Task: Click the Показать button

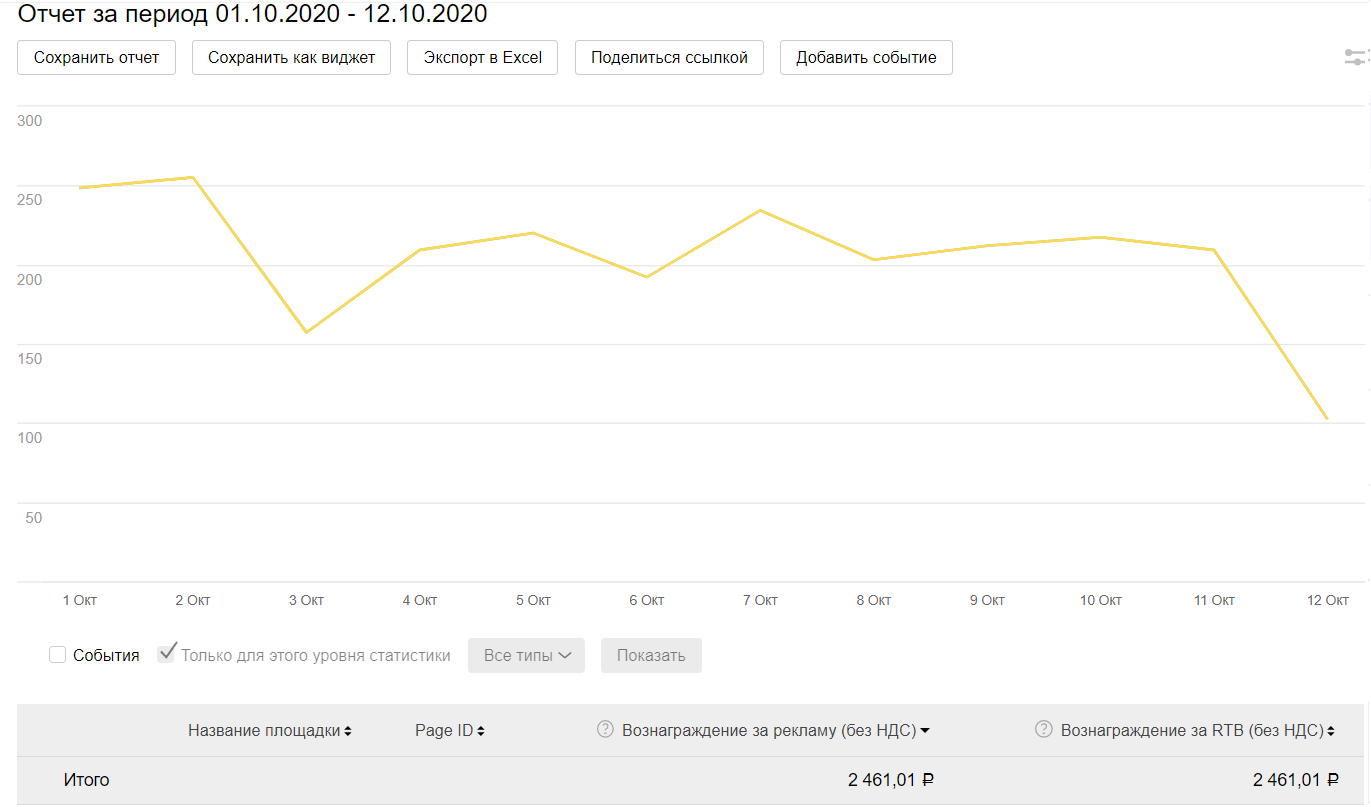Action: point(651,656)
